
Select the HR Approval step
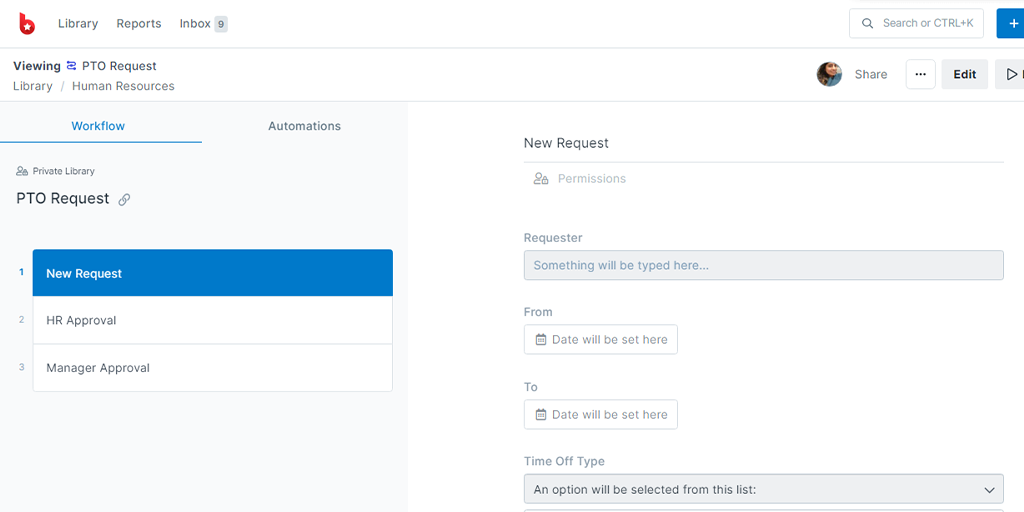click(213, 320)
